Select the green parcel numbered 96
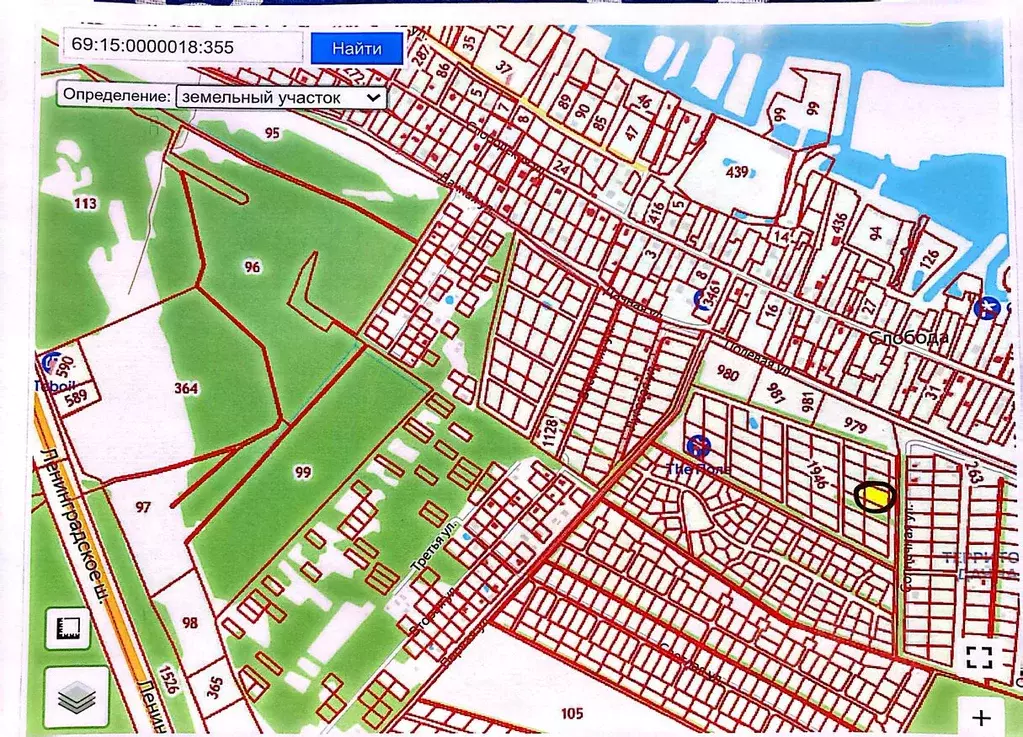 pos(252,266)
